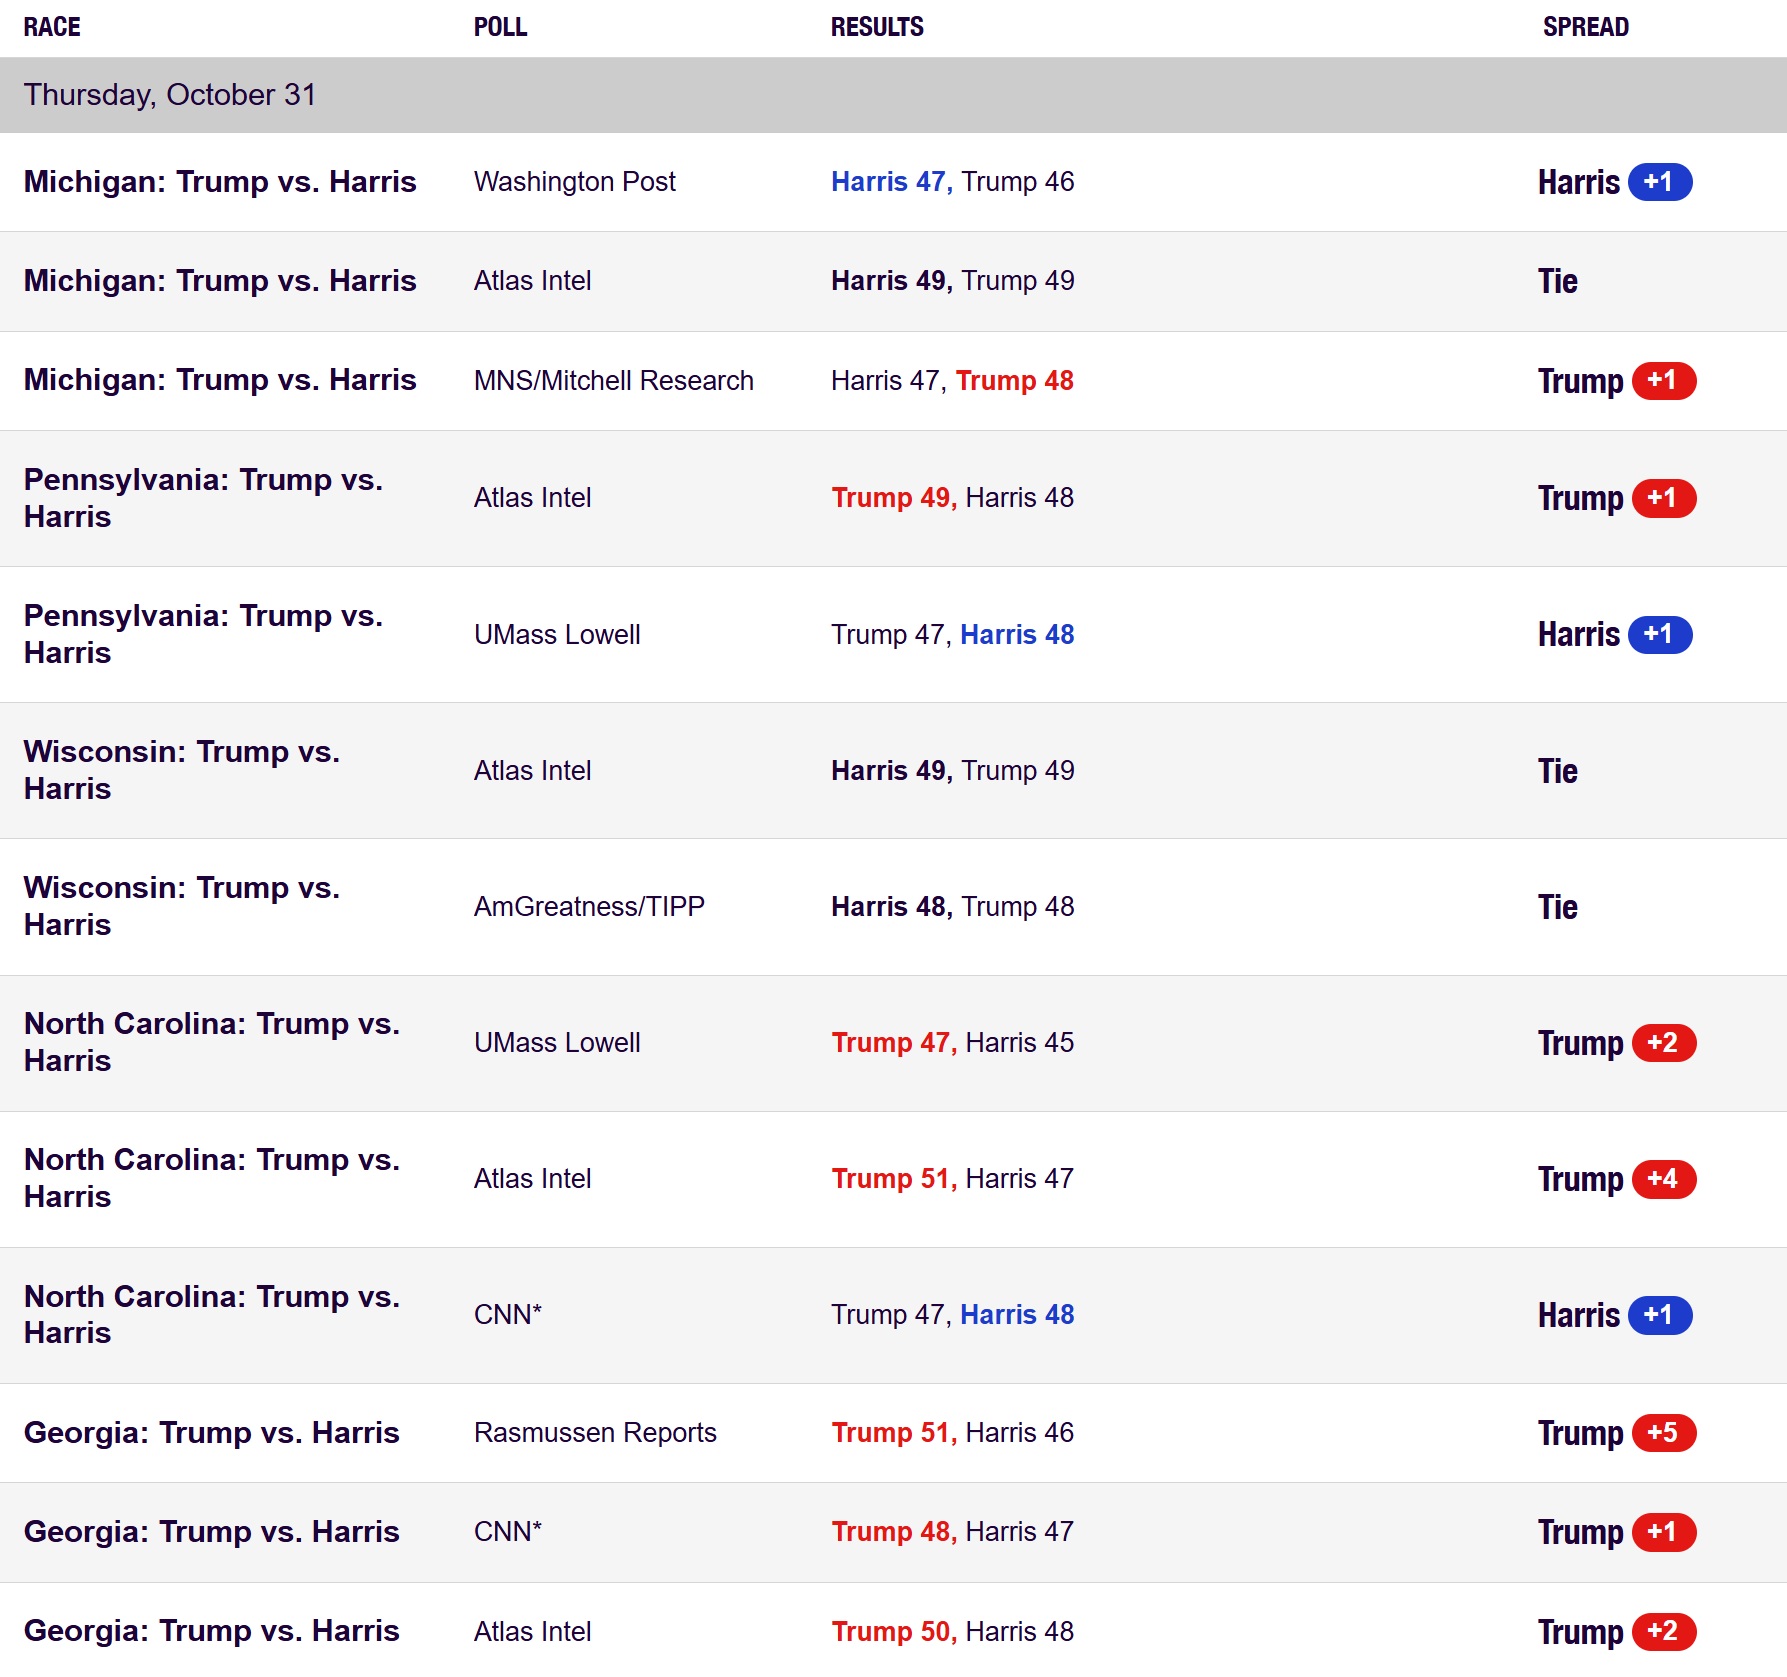Click the Thursday, October 31 date header

click(170, 95)
